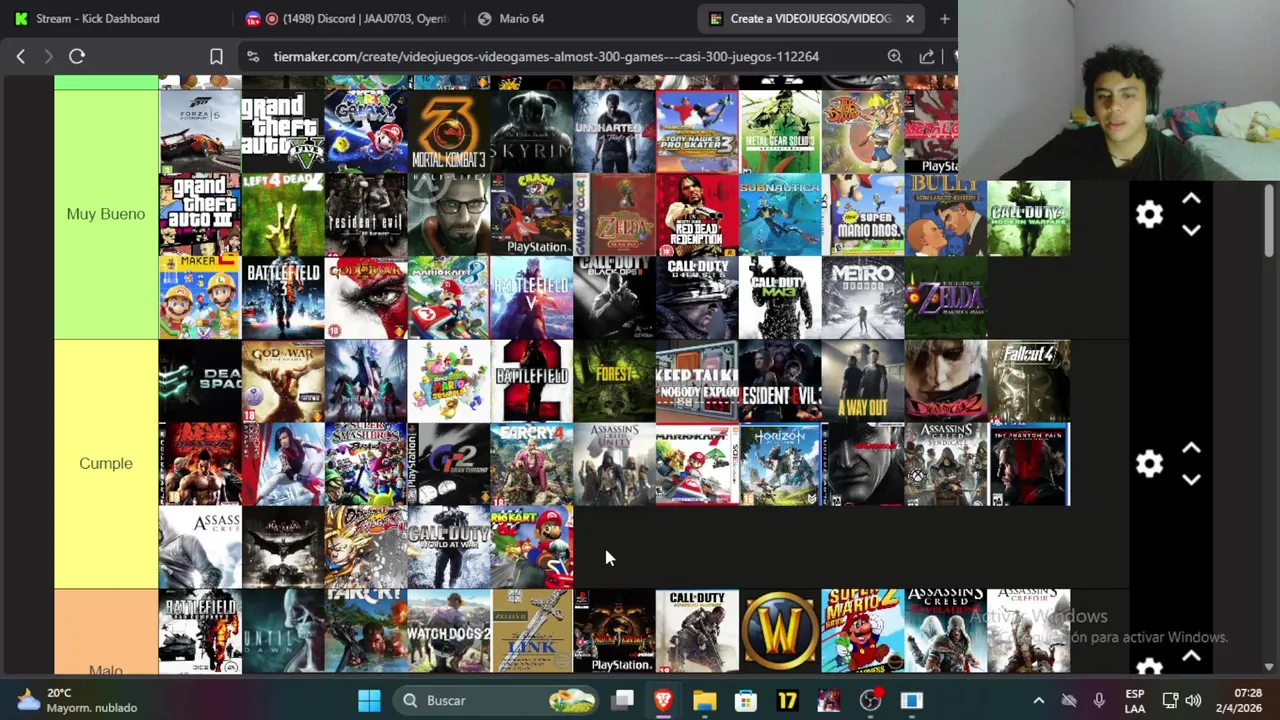The height and width of the screenshot is (720, 1280).
Task: Select the Metro game cover
Action: (x=863, y=298)
